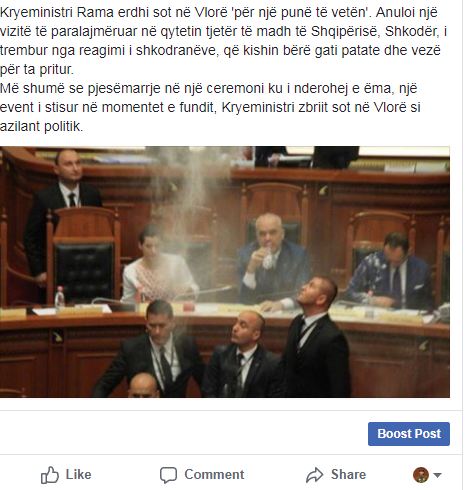Click the small profile avatar in action bar
The height and width of the screenshot is (490, 474).
(x=421, y=475)
